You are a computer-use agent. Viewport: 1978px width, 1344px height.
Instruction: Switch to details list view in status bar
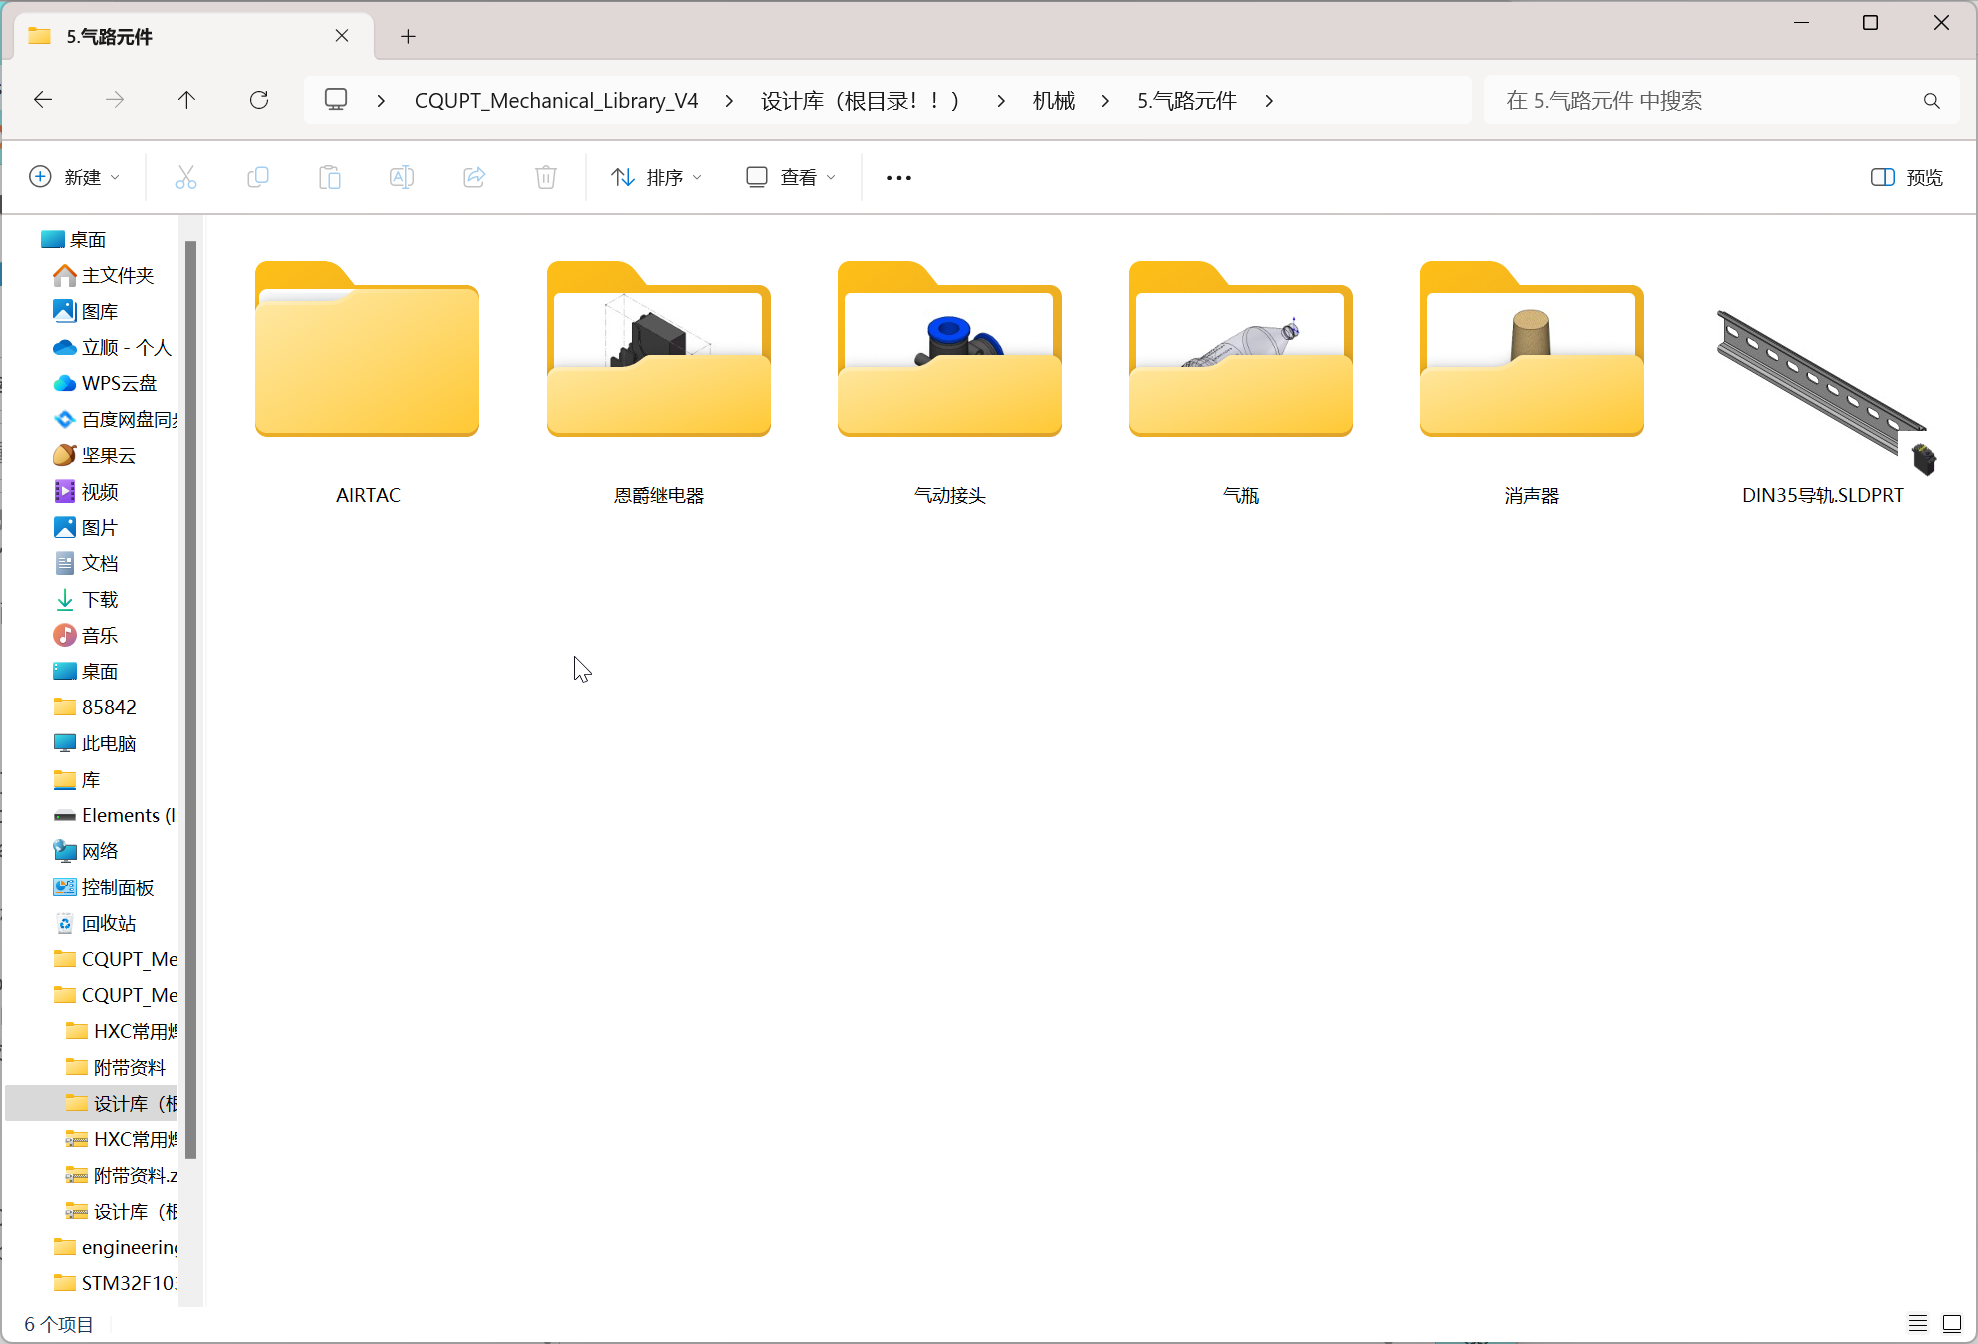click(x=1918, y=1324)
